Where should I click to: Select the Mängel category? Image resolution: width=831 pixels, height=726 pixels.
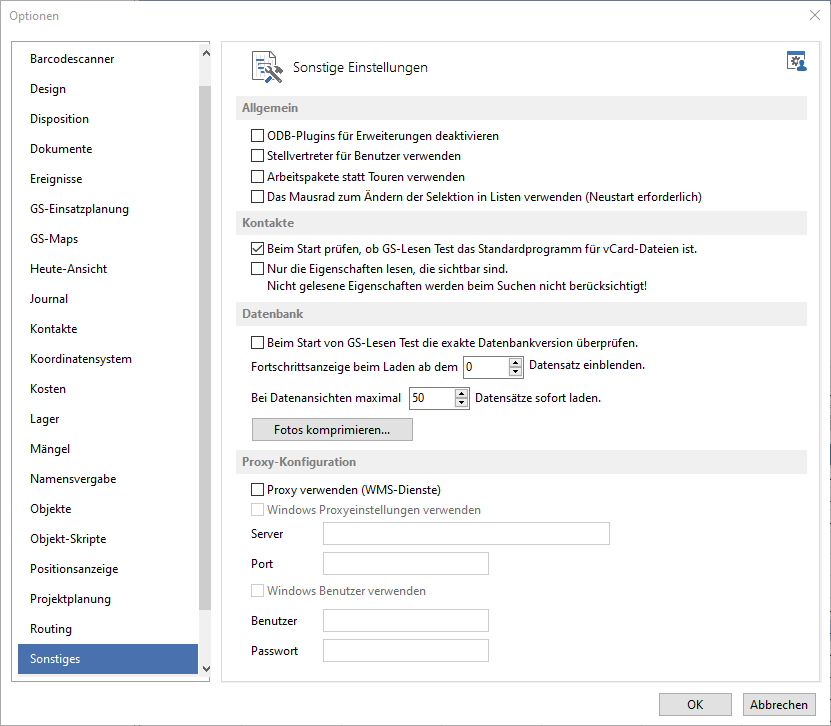[x=108, y=449]
